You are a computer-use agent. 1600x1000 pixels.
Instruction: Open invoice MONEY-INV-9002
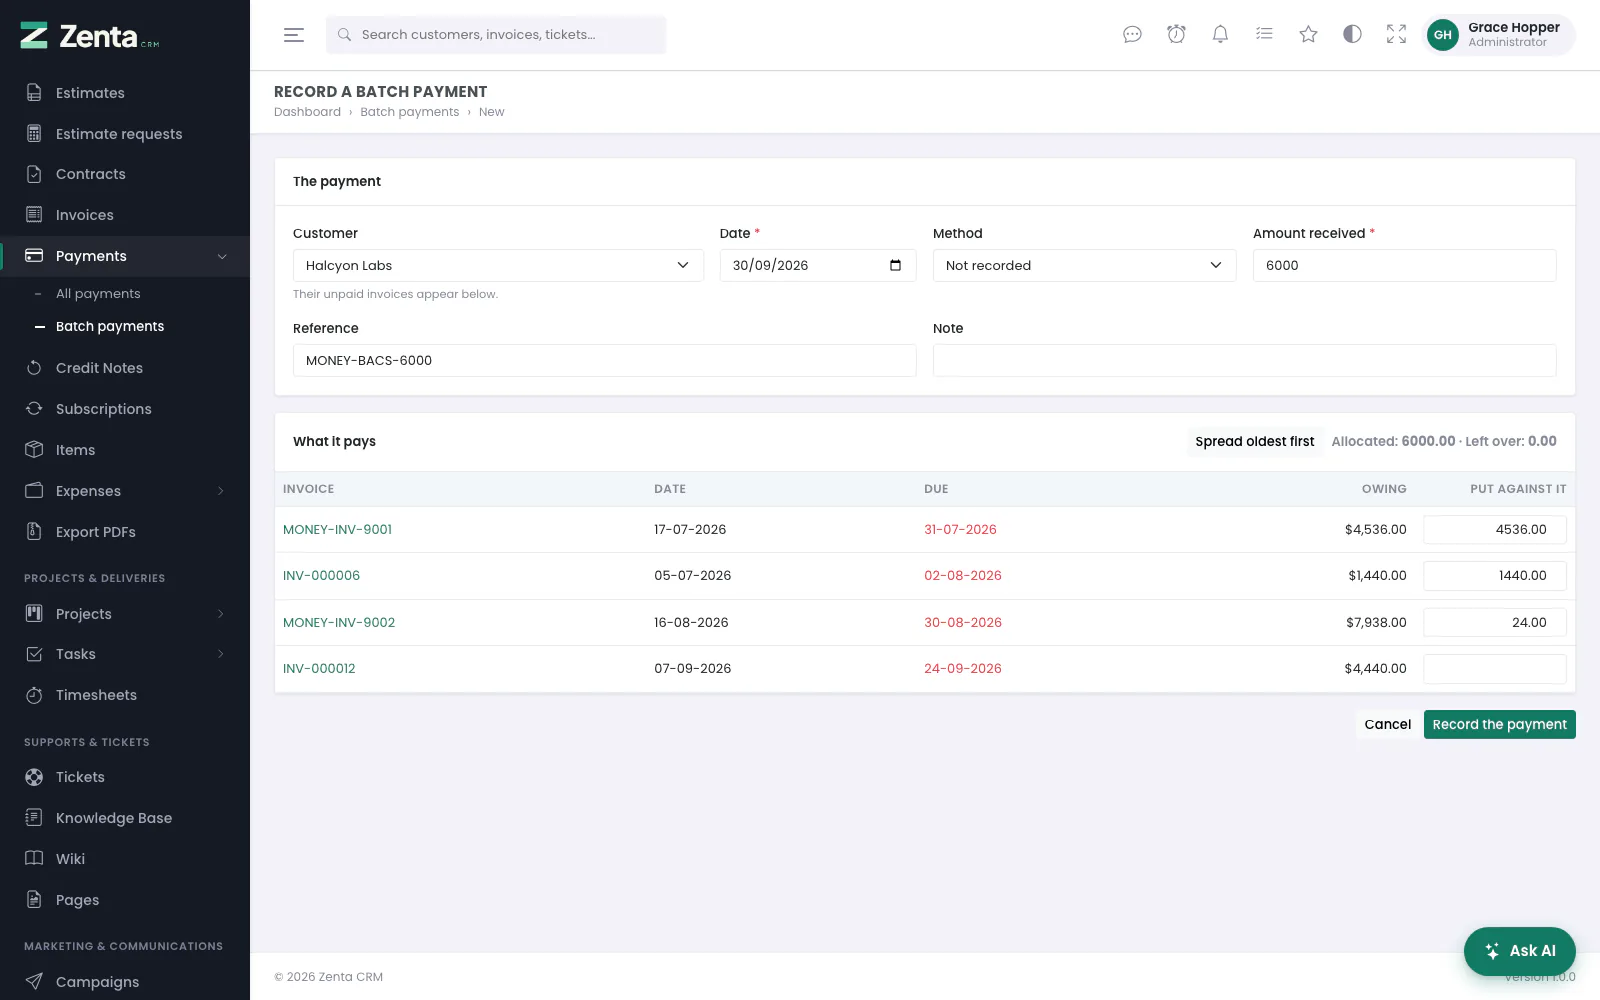point(339,623)
